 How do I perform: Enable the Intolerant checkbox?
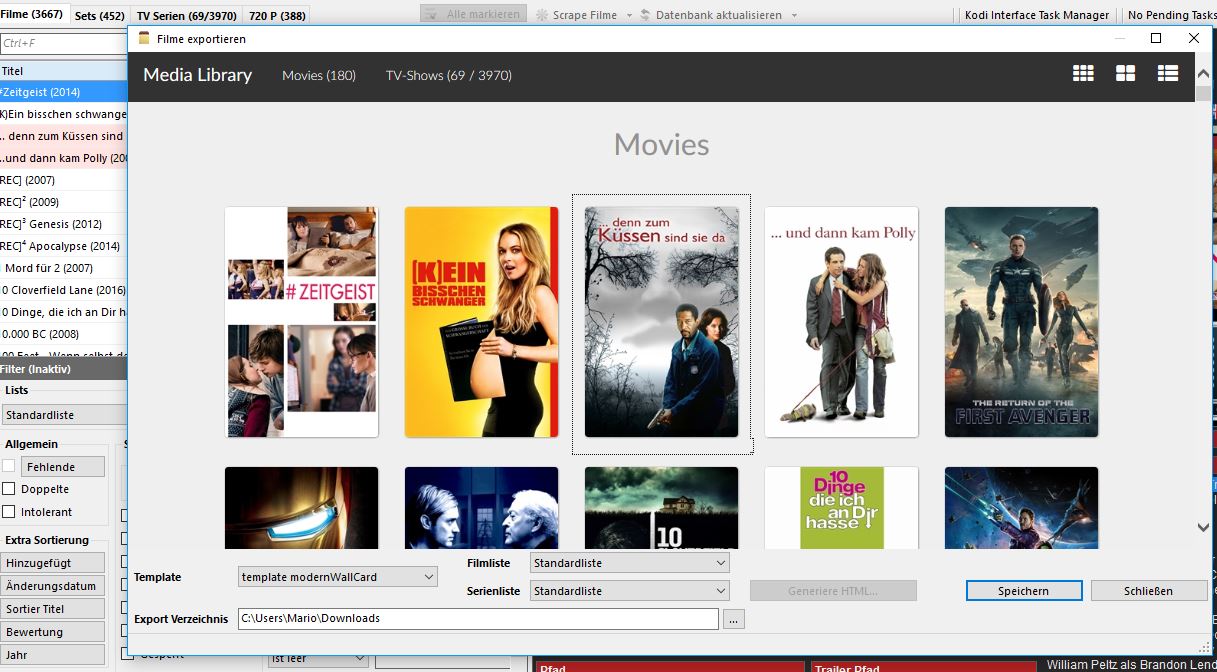point(8,512)
